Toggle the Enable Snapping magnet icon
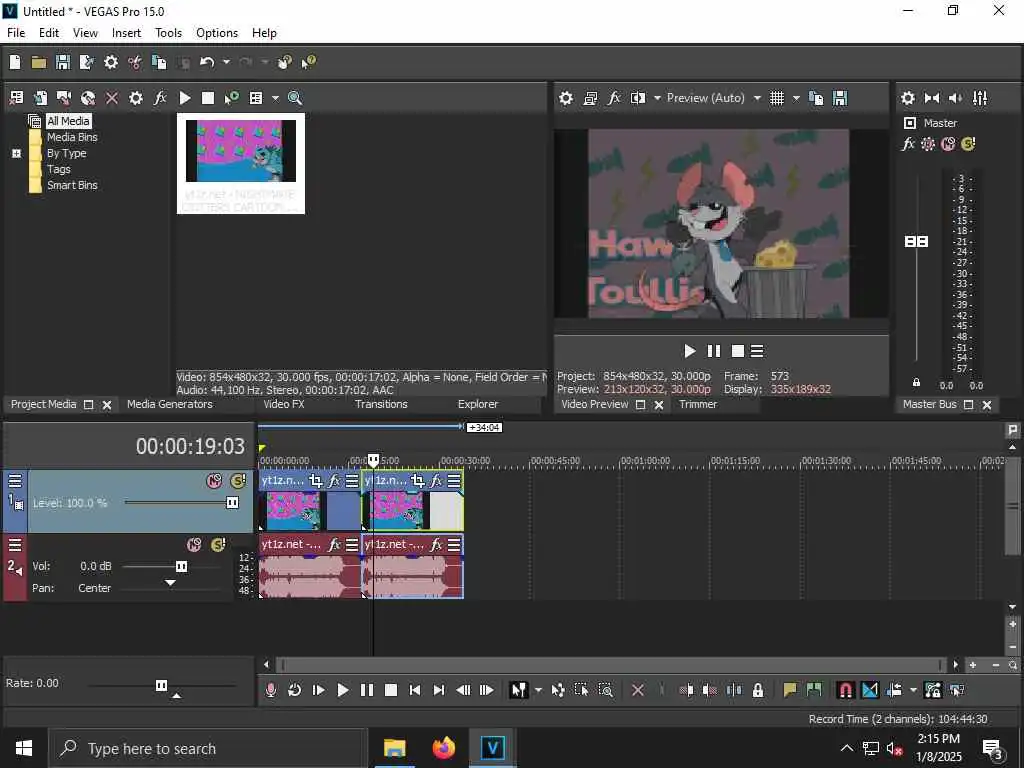 click(x=845, y=690)
